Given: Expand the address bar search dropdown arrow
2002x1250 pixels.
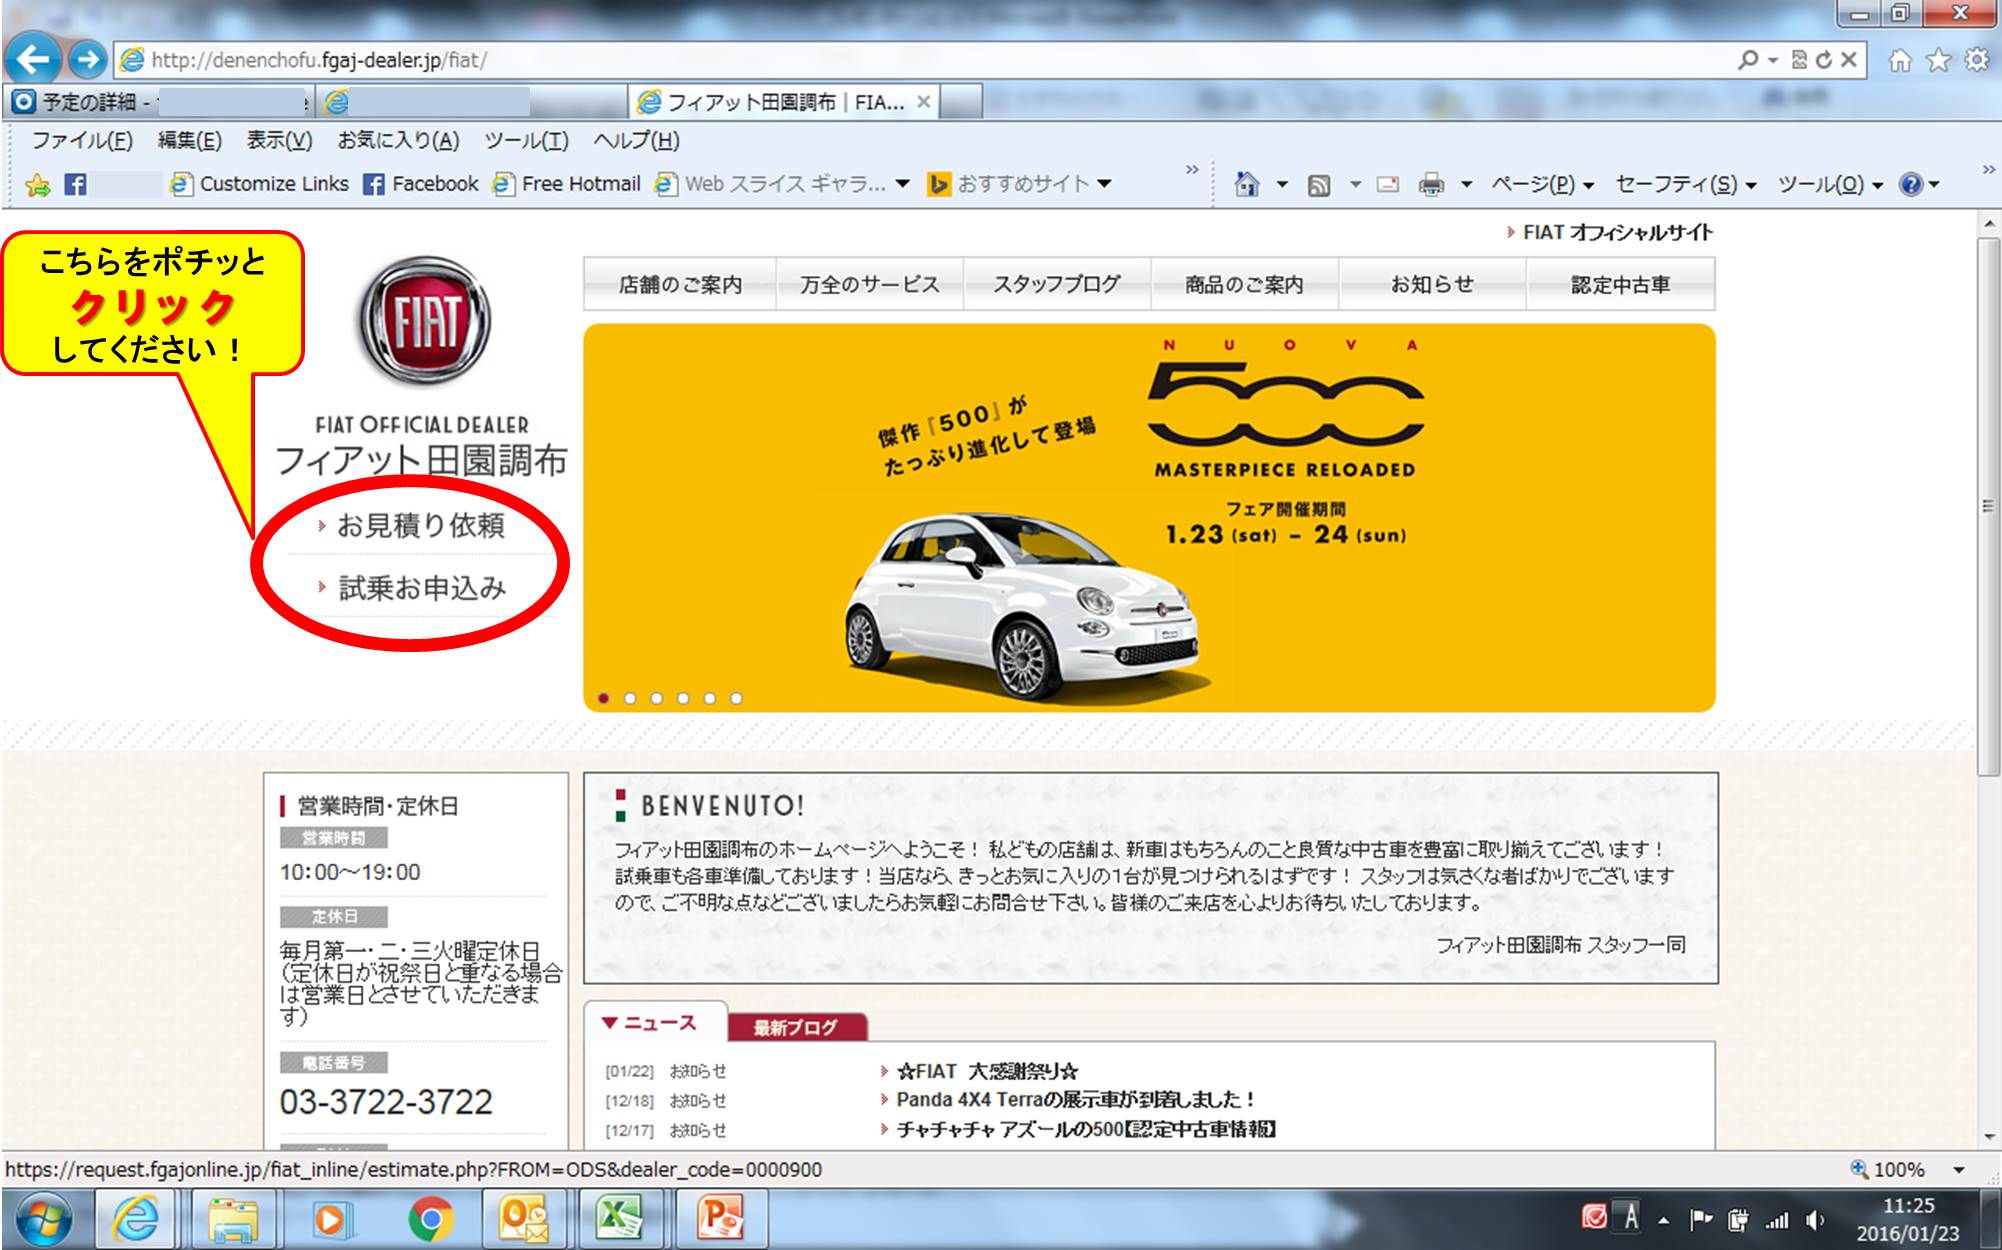Looking at the screenshot, I should click(x=1772, y=61).
